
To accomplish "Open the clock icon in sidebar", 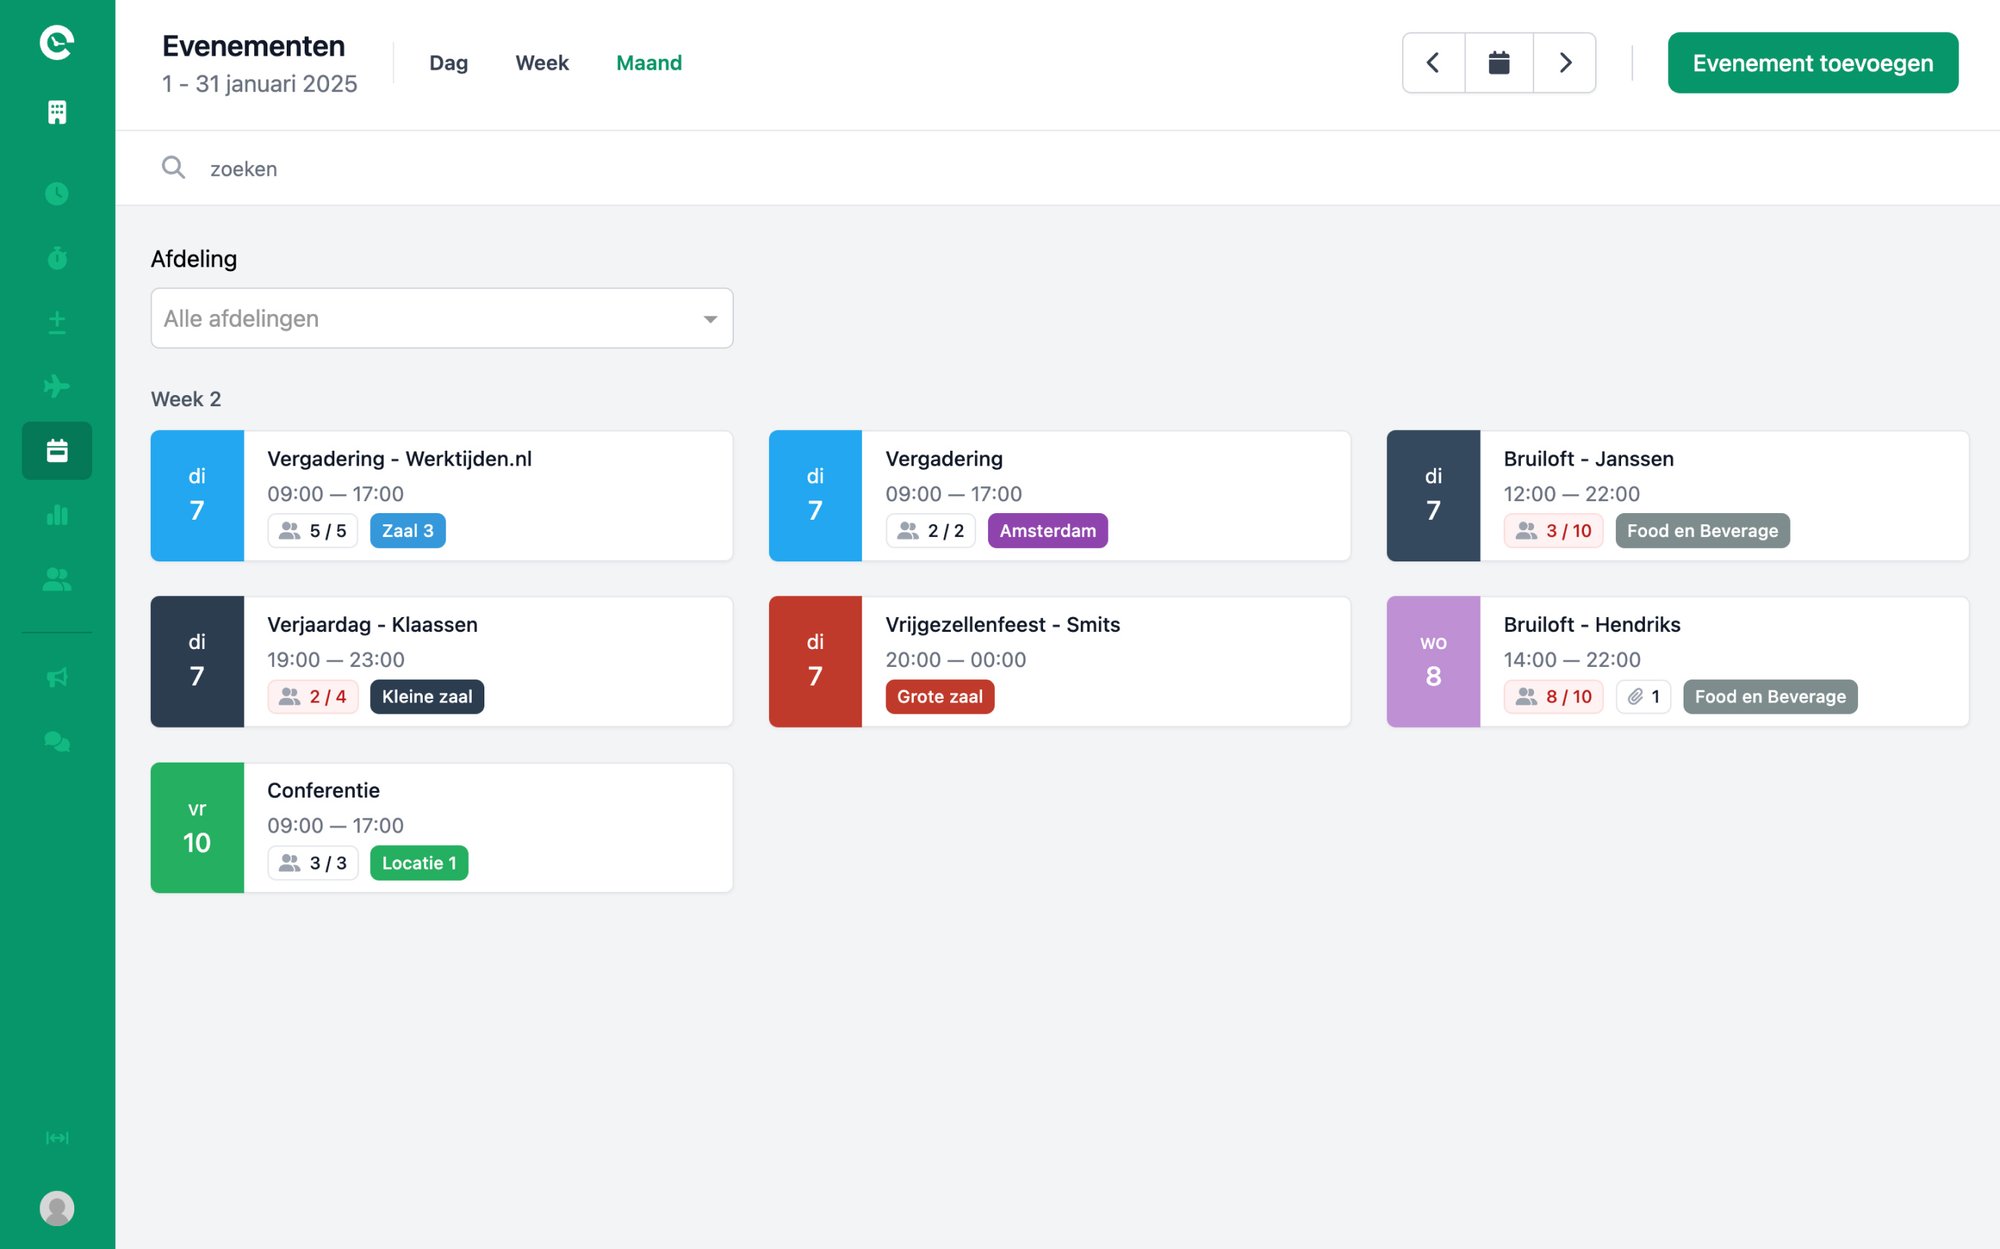I will click(x=57, y=193).
